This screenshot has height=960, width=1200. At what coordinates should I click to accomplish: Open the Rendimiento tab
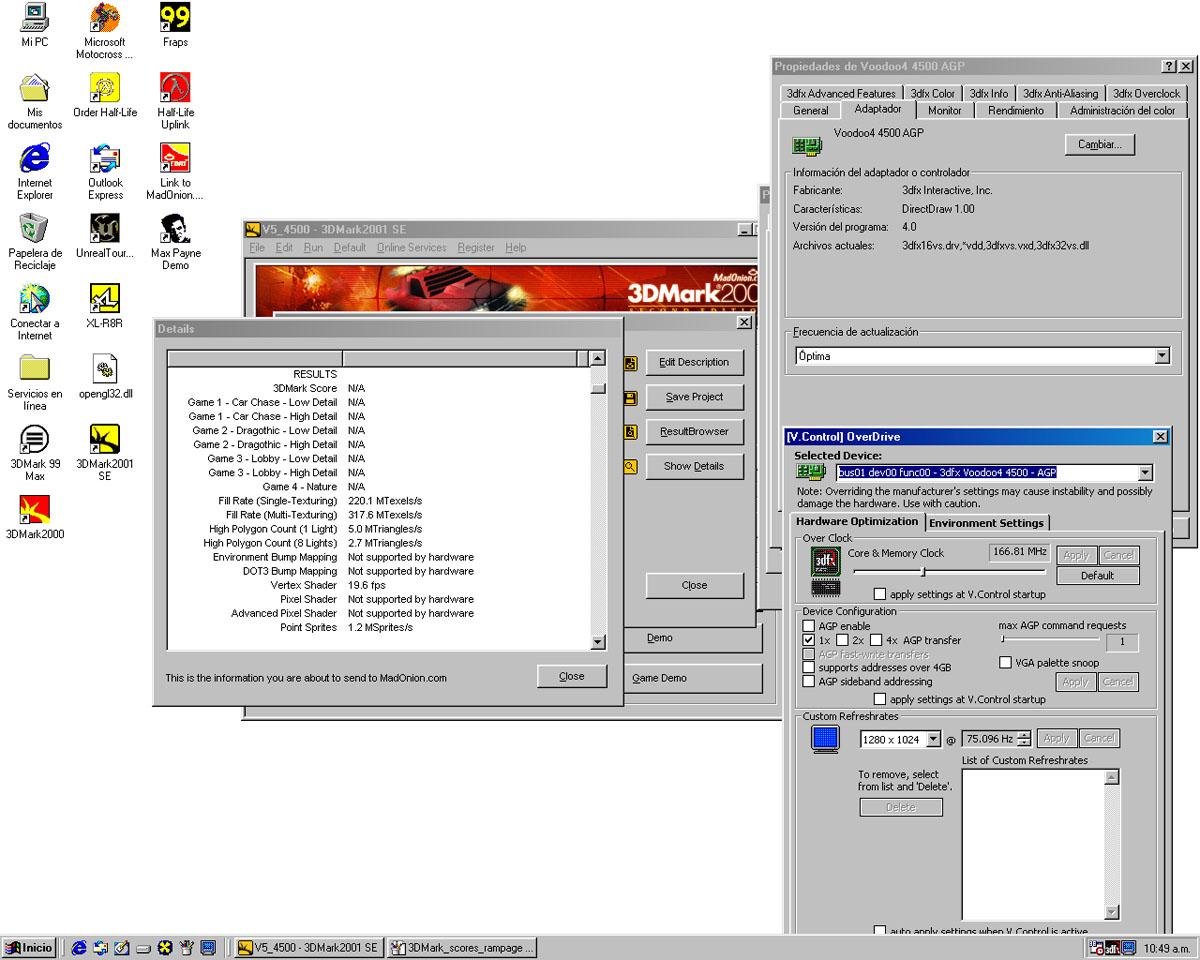(1016, 110)
